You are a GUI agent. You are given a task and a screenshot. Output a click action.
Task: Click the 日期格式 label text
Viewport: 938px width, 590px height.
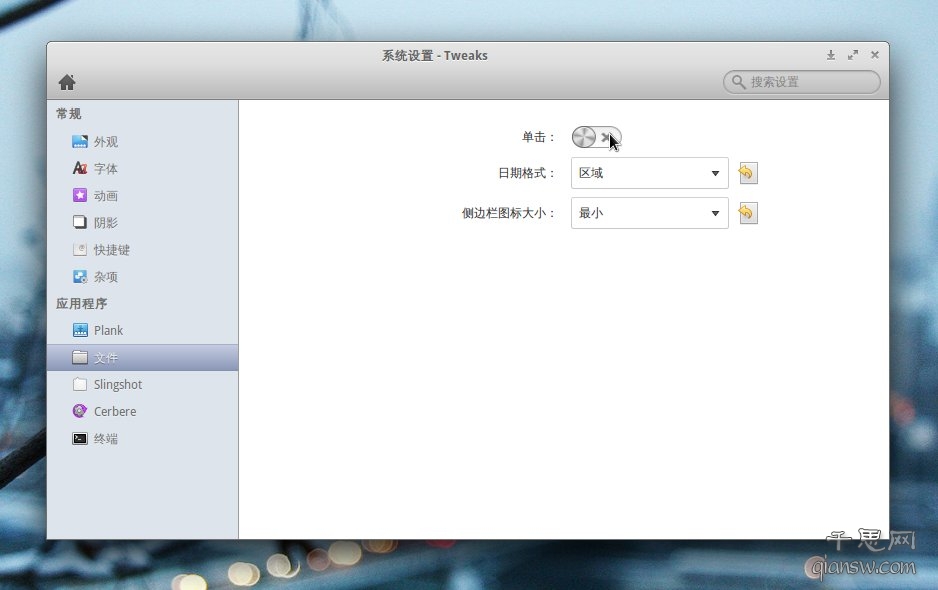[526, 173]
